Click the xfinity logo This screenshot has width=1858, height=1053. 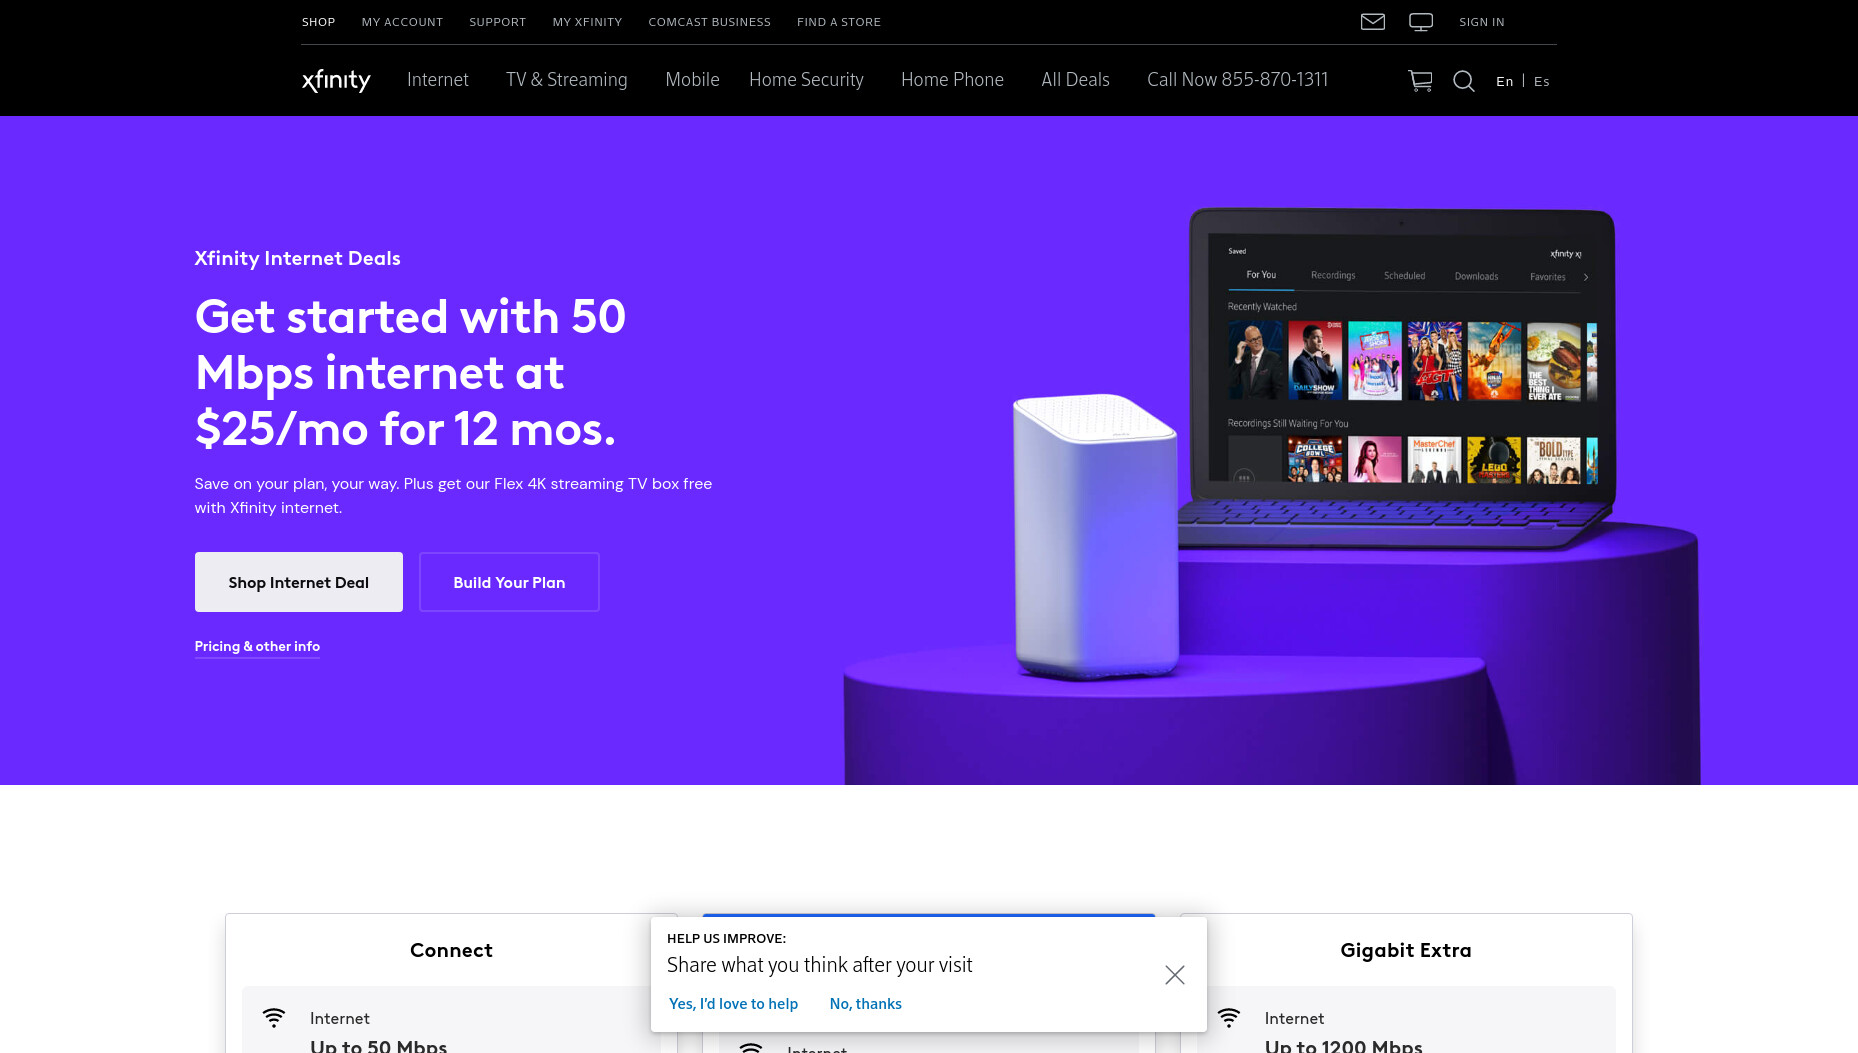[336, 80]
